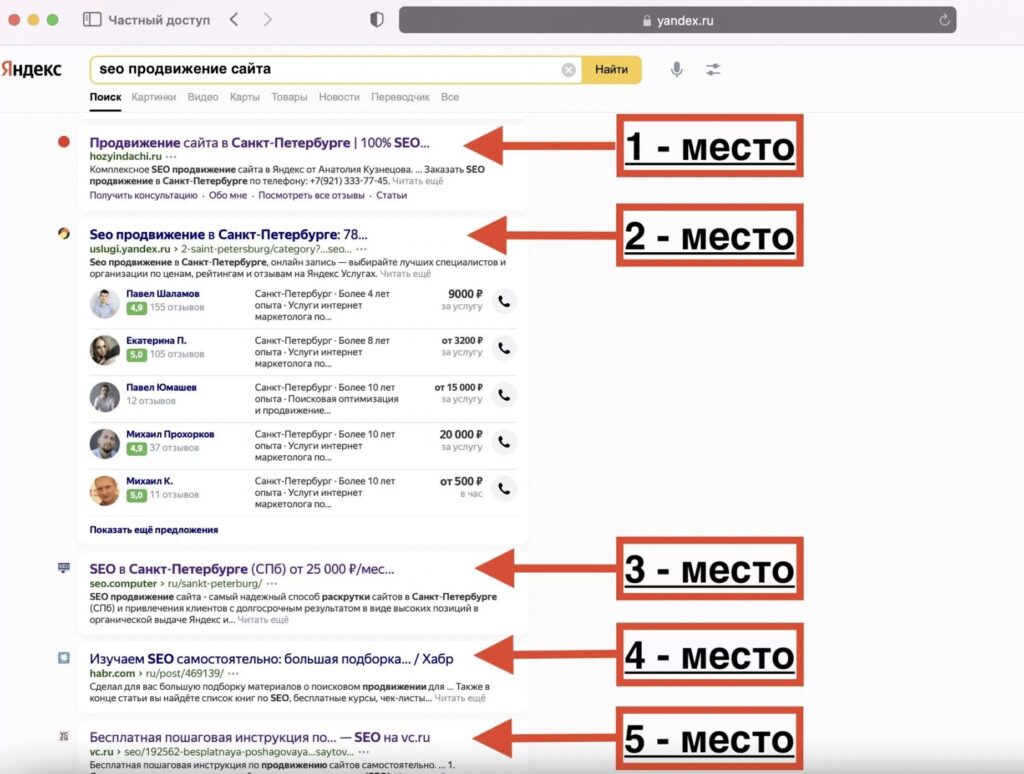
Task: Switch to the Картинки tab
Action: pos(153,97)
